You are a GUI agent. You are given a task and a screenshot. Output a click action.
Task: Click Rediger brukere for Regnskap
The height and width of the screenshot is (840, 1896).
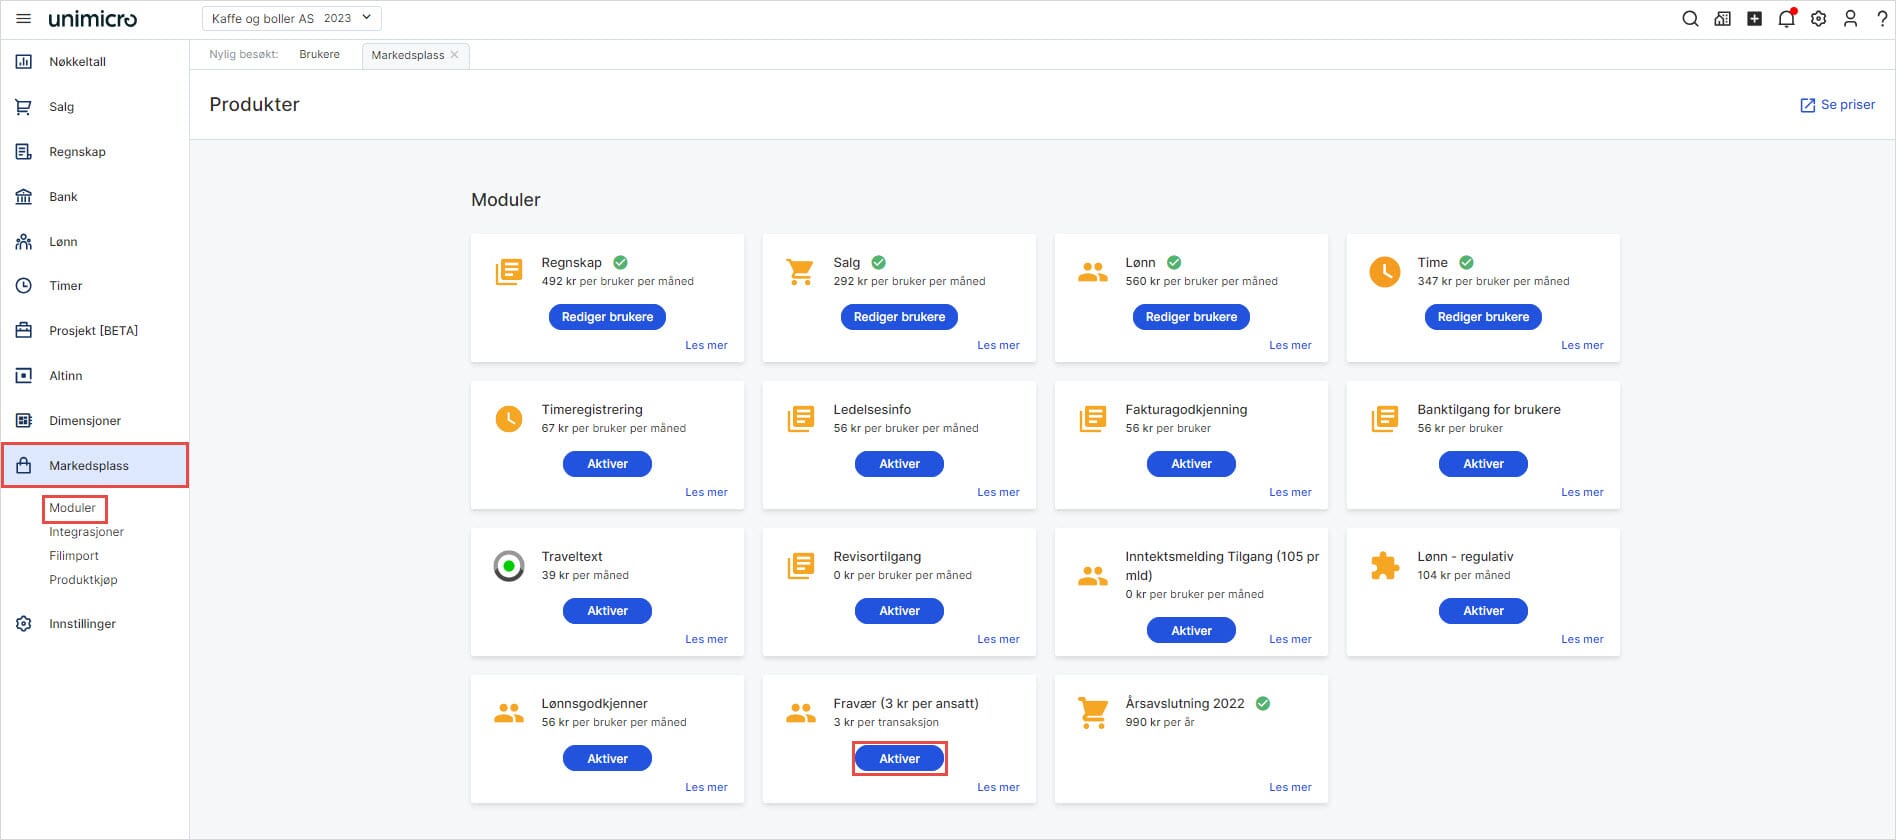[x=607, y=317]
